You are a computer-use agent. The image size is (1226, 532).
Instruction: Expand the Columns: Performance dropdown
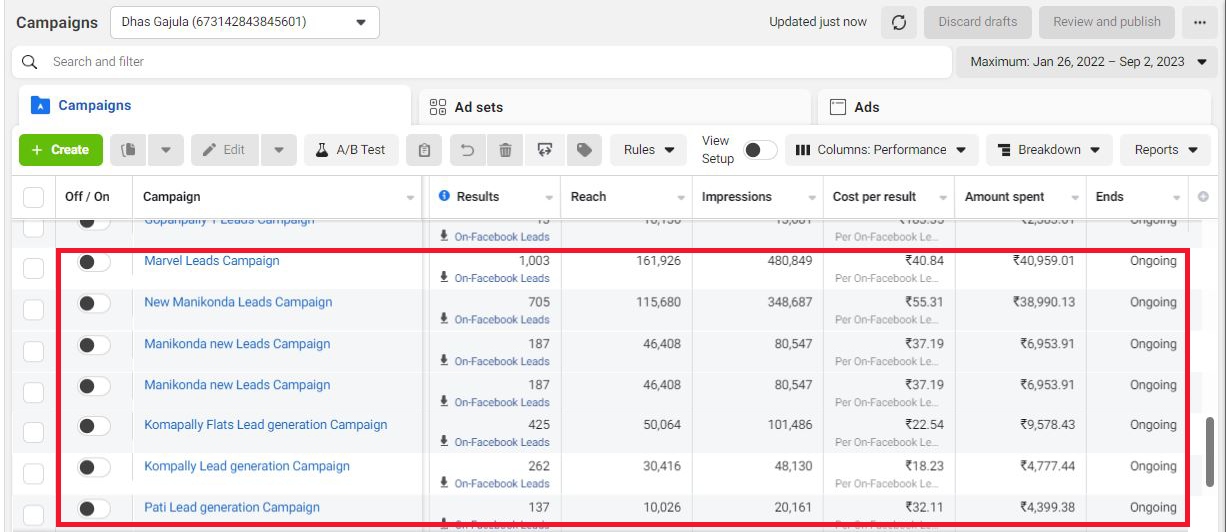point(881,150)
